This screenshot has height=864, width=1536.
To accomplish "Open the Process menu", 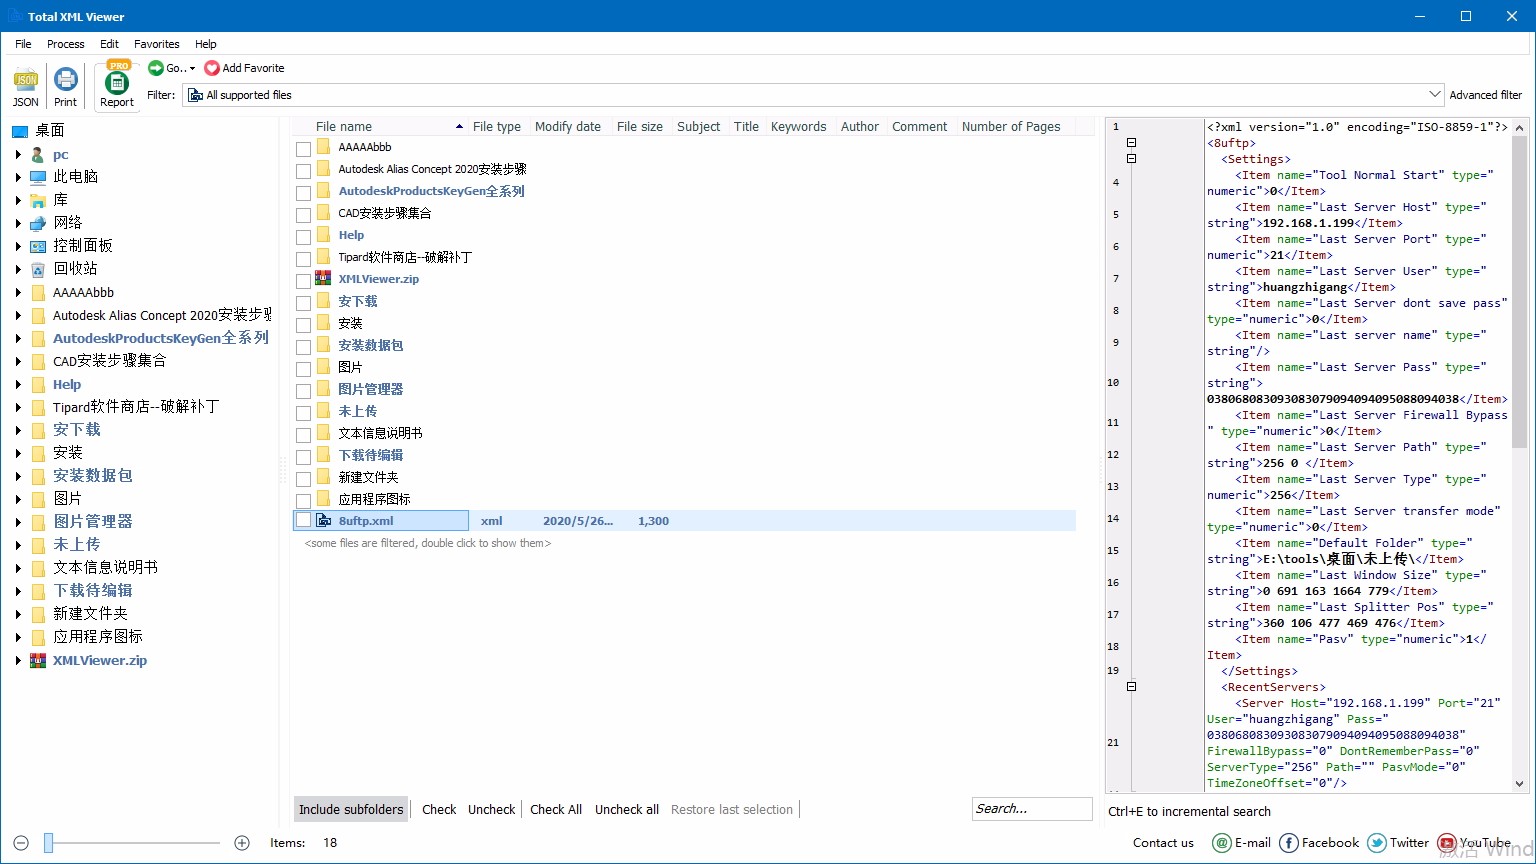I will point(66,44).
